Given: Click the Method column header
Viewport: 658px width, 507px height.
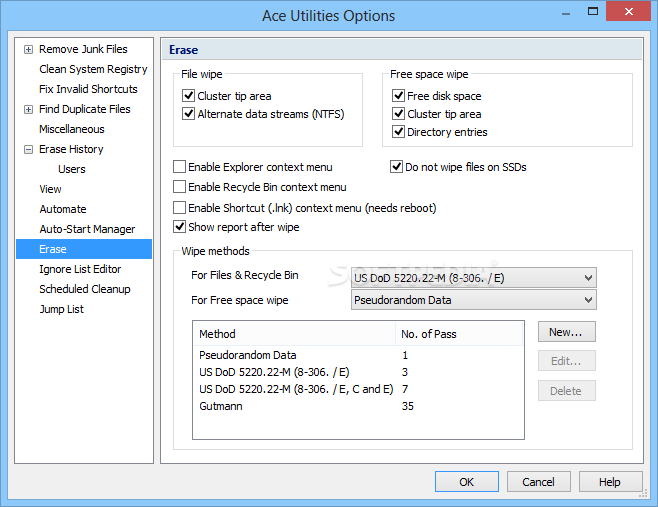Looking at the screenshot, I should pyautogui.click(x=294, y=334).
